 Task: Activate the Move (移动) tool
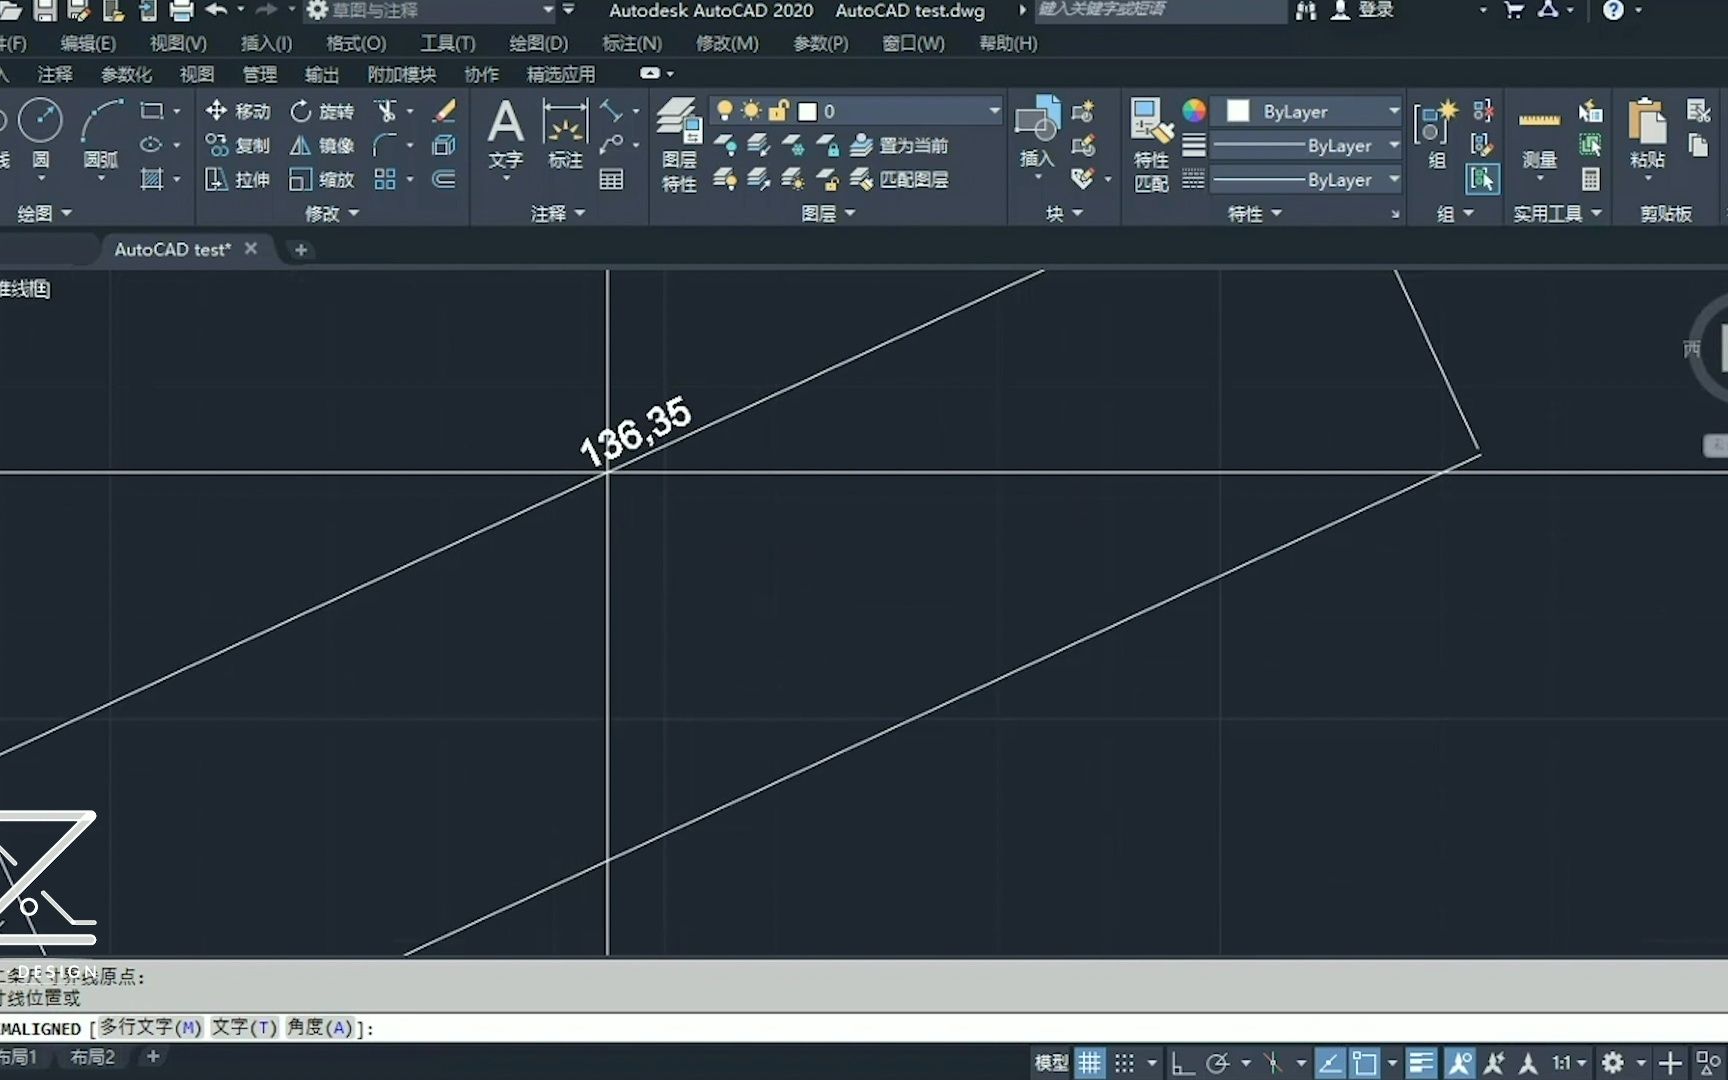[237, 111]
